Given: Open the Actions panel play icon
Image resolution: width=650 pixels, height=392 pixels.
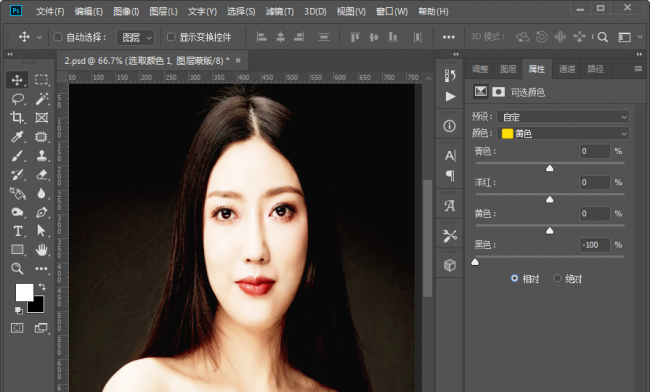Looking at the screenshot, I should pyautogui.click(x=450, y=97).
